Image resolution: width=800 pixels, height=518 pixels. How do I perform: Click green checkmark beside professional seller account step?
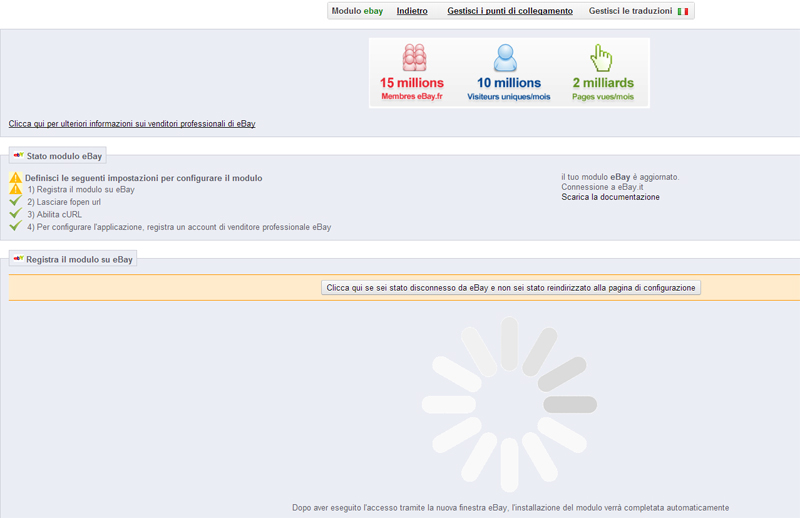click(x=15, y=226)
